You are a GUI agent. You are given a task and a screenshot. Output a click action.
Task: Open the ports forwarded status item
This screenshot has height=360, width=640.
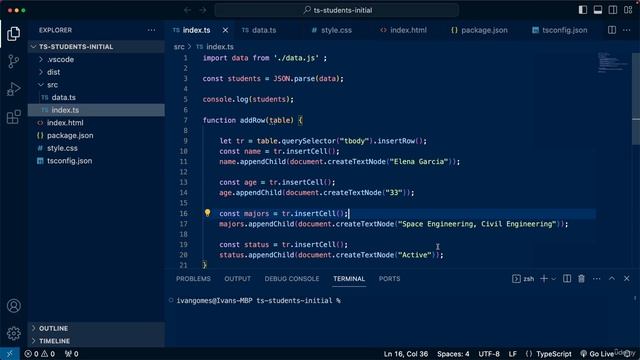[71, 354]
